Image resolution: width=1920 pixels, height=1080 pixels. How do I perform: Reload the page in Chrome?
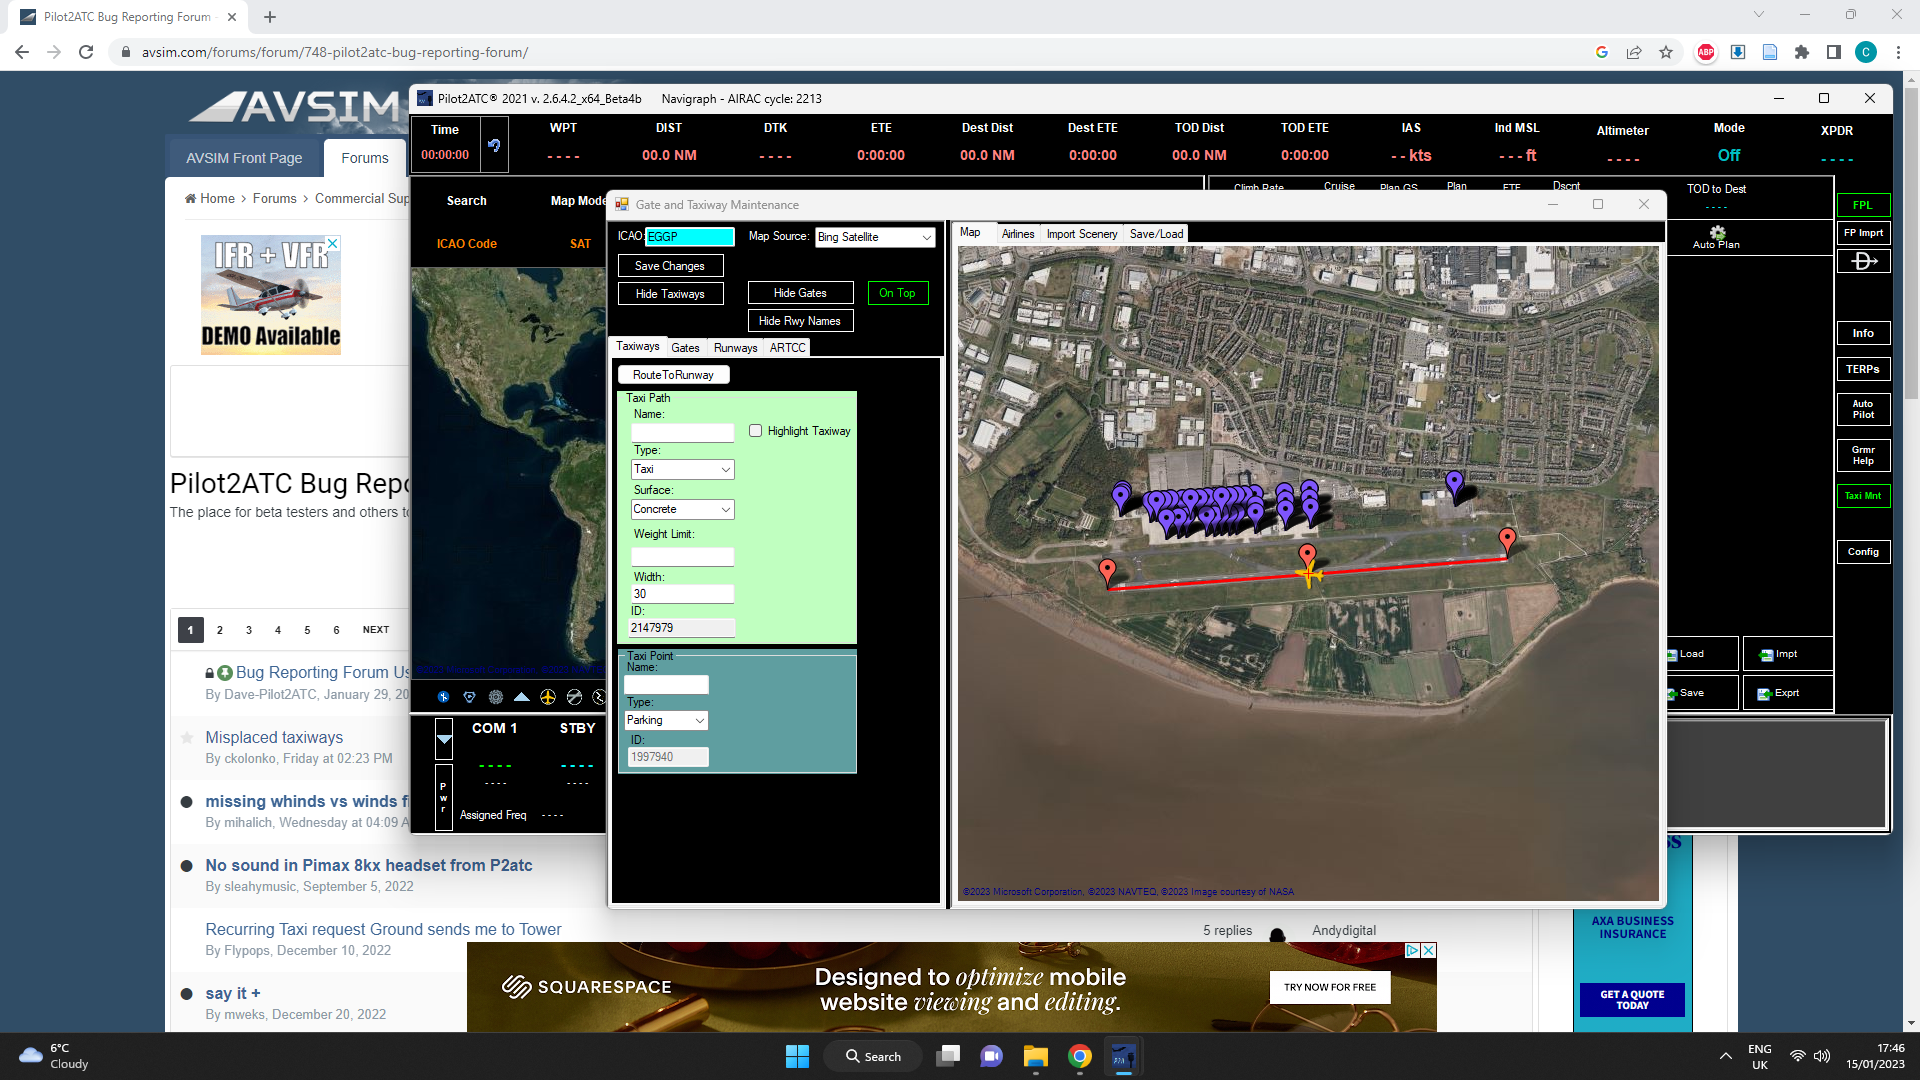[x=86, y=52]
